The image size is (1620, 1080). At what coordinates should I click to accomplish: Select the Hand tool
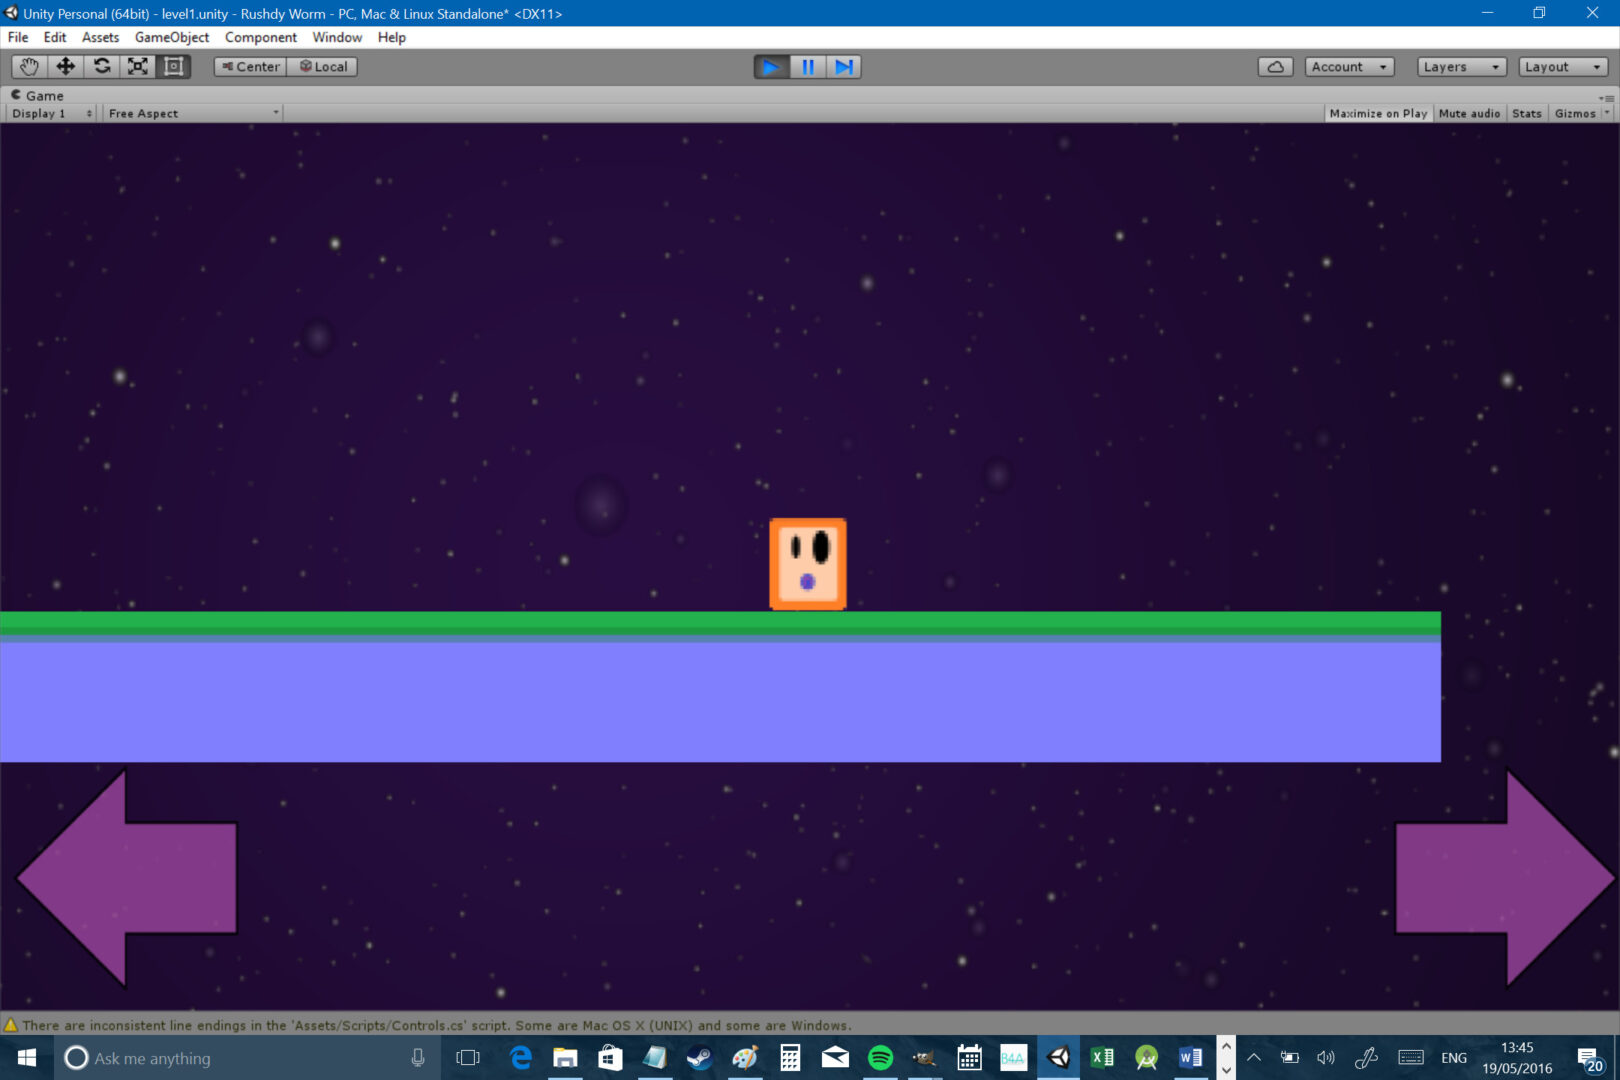tap(28, 66)
